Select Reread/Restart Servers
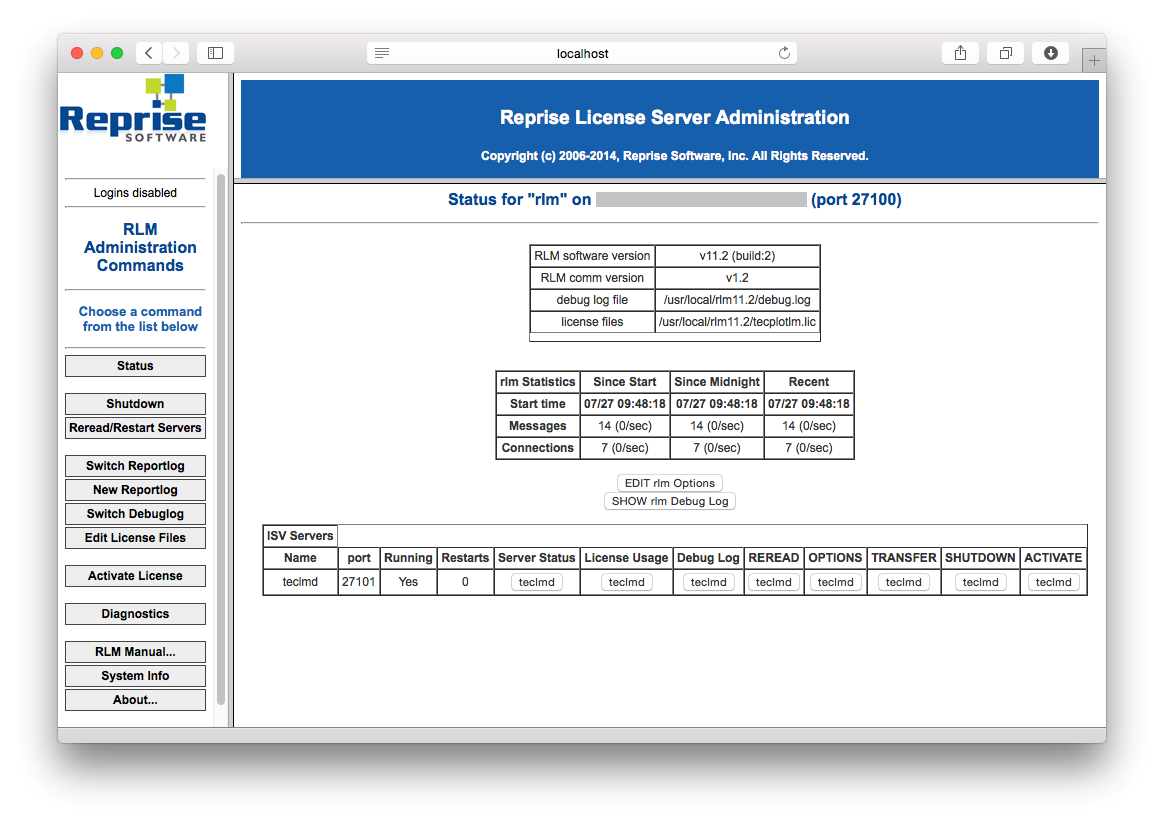Image resolution: width=1164 pixels, height=825 pixels. click(x=135, y=428)
